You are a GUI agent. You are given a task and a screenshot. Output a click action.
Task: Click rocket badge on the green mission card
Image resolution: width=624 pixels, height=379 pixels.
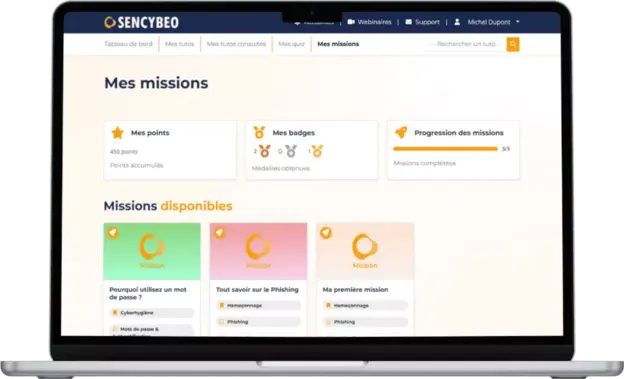coord(113,232)
